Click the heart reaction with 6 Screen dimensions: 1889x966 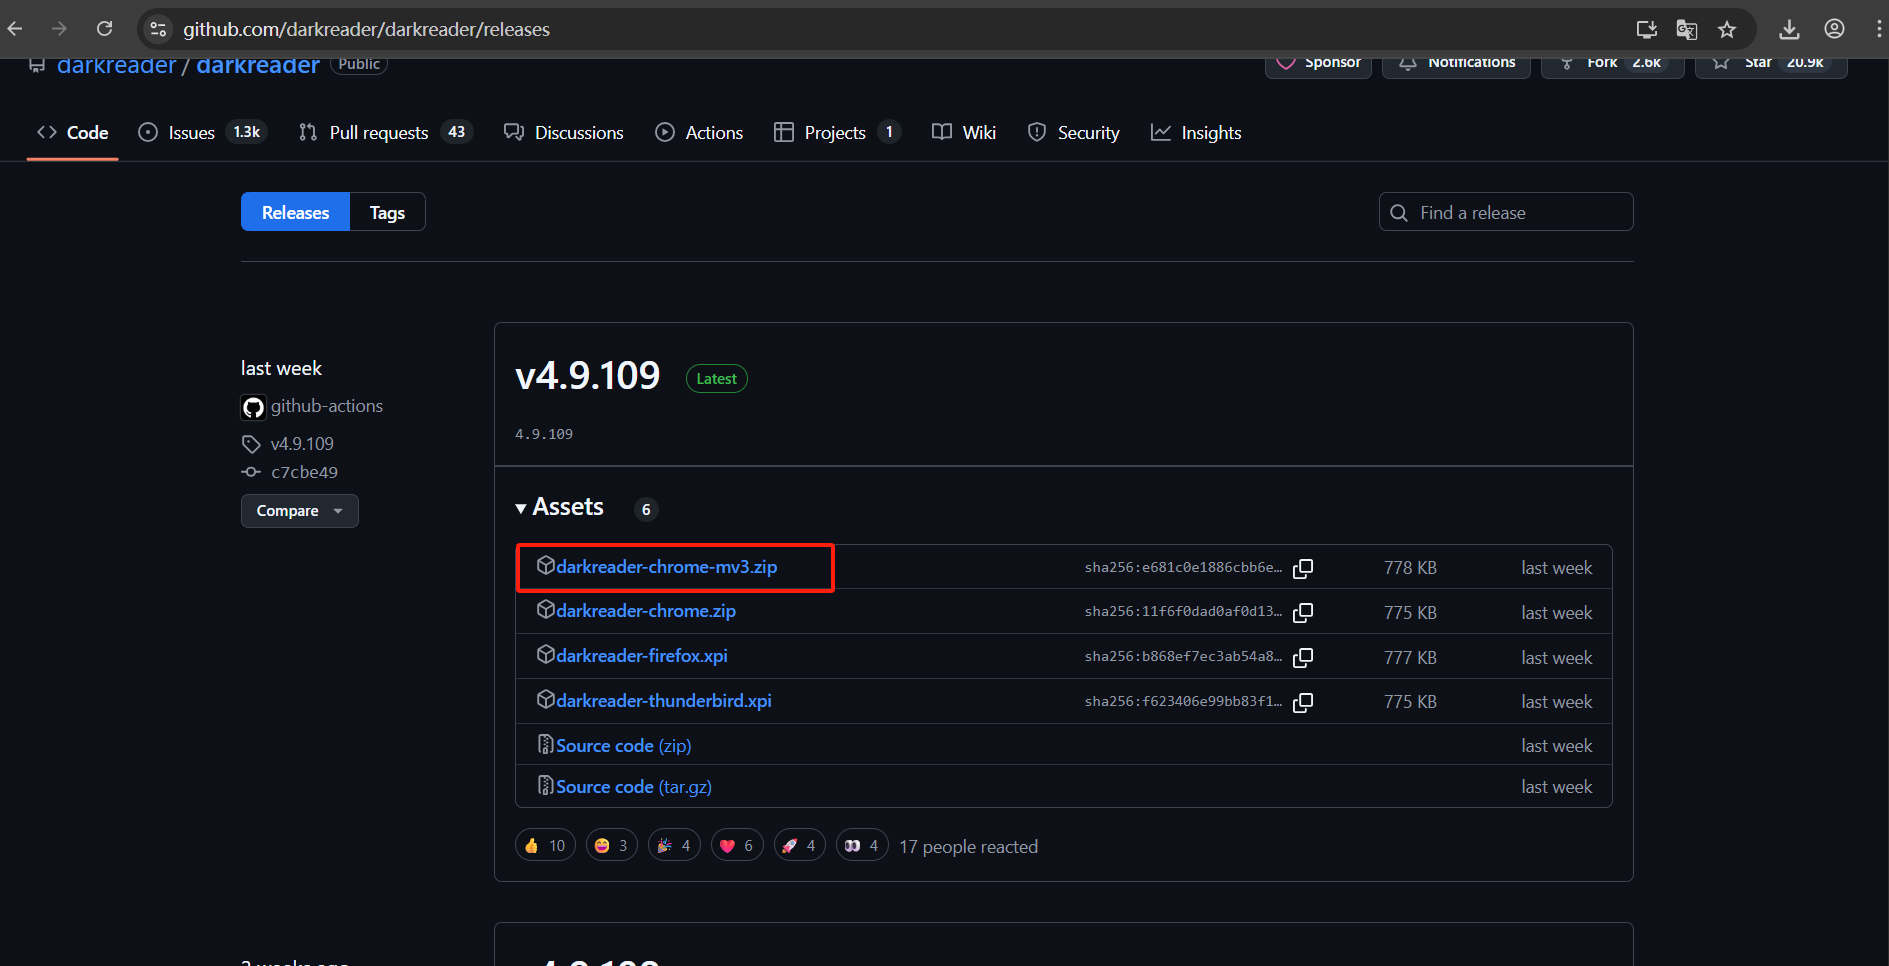pyautogui.click(x=737, y=846)
